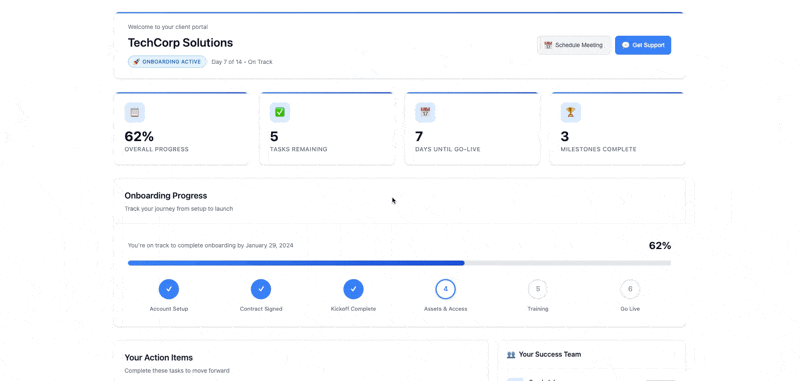Image resolution: width=800 pixels, height=381 pixels.
Task: Click the Contract Signed step label
Action: 261,309
